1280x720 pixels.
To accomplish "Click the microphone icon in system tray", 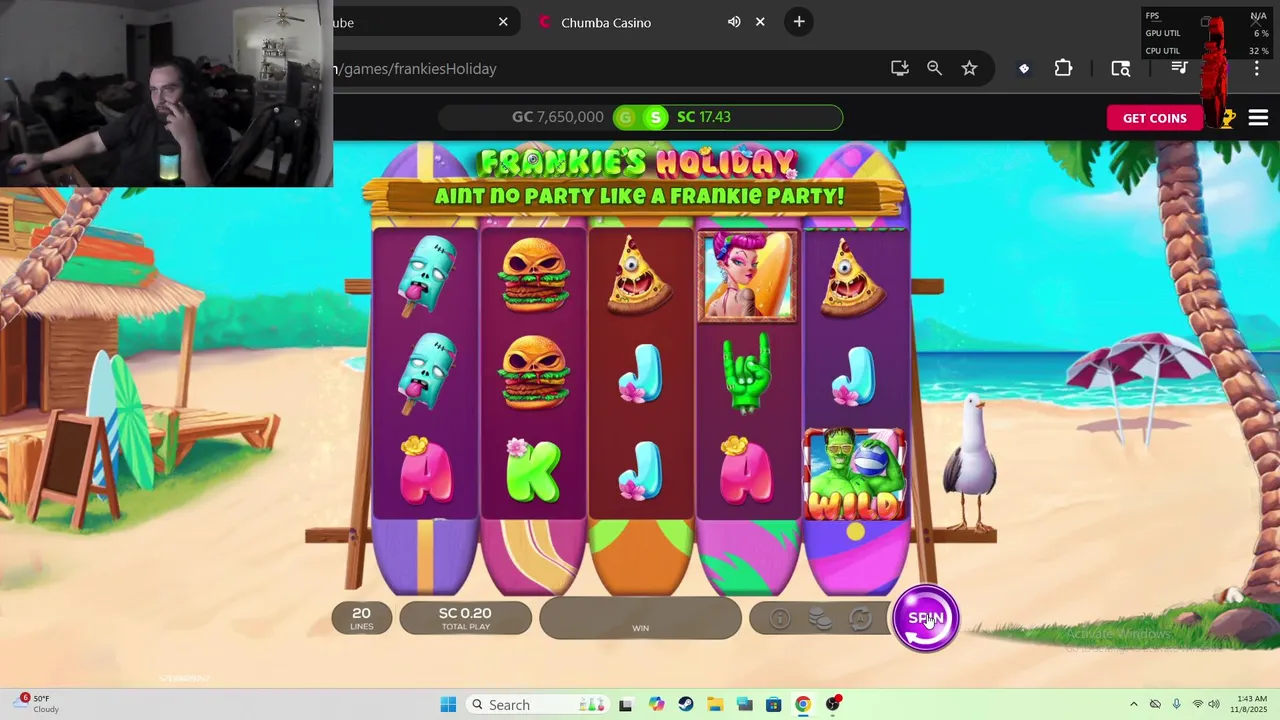I will pyautogui.click(x=1176, y=704).
